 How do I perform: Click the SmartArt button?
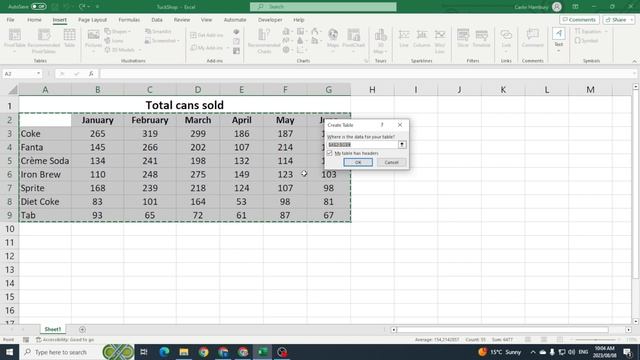158,31
